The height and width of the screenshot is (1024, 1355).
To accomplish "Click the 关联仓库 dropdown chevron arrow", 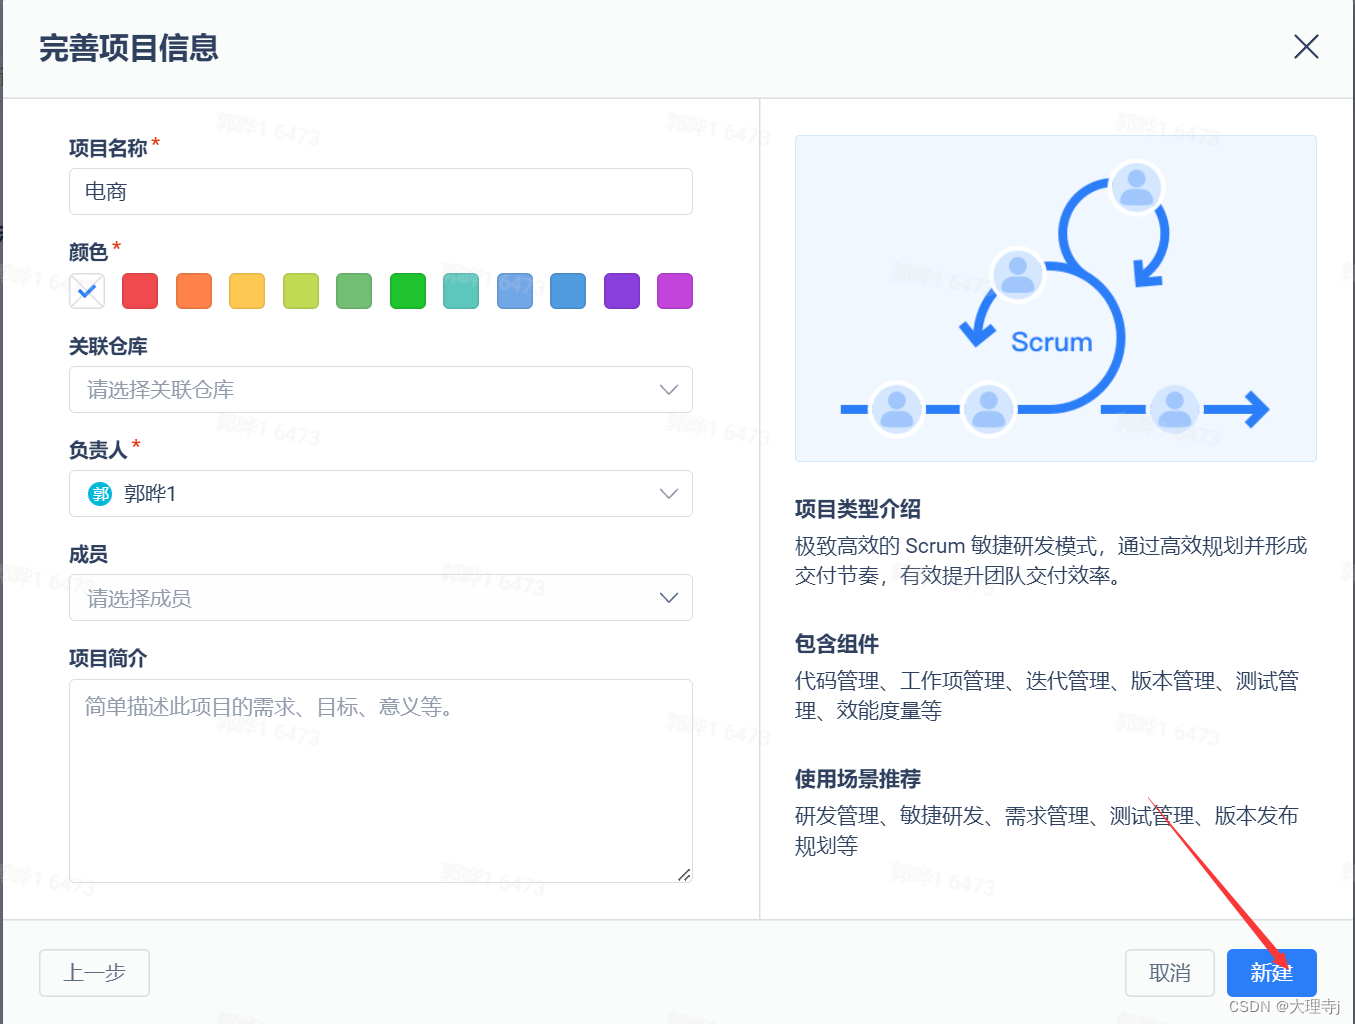I will 669,389.
